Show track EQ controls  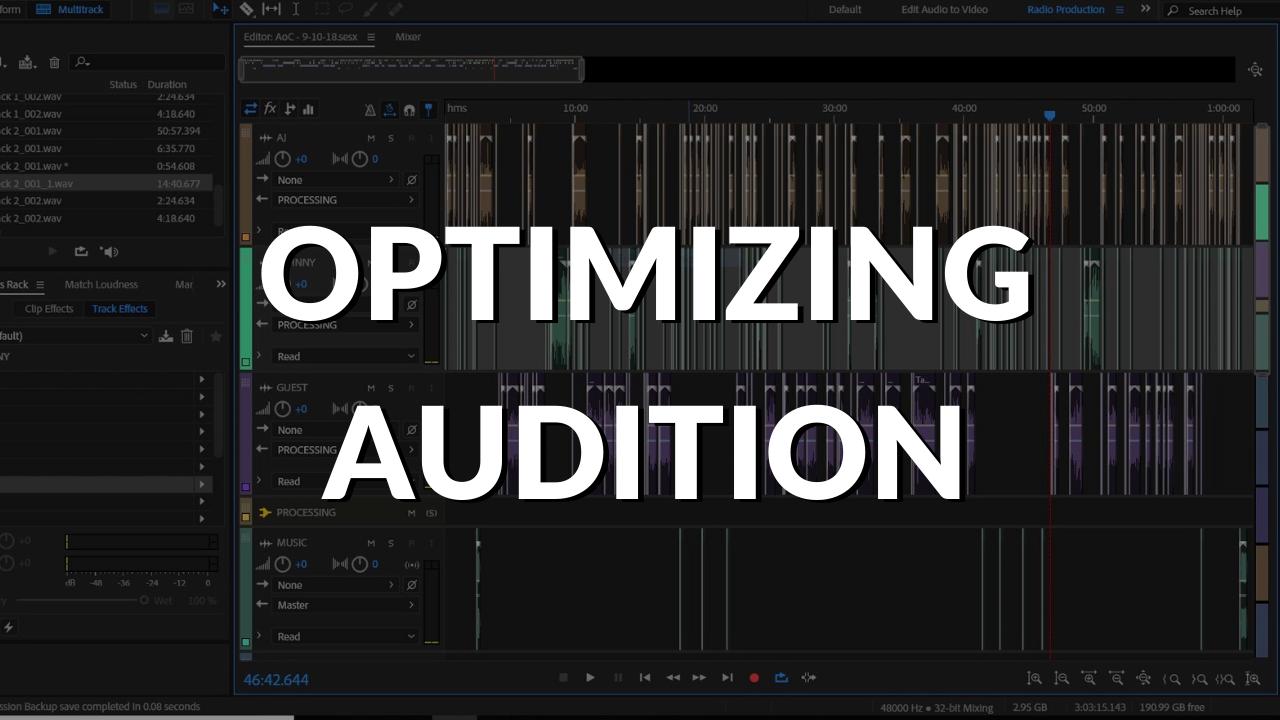tap(308, 109)
